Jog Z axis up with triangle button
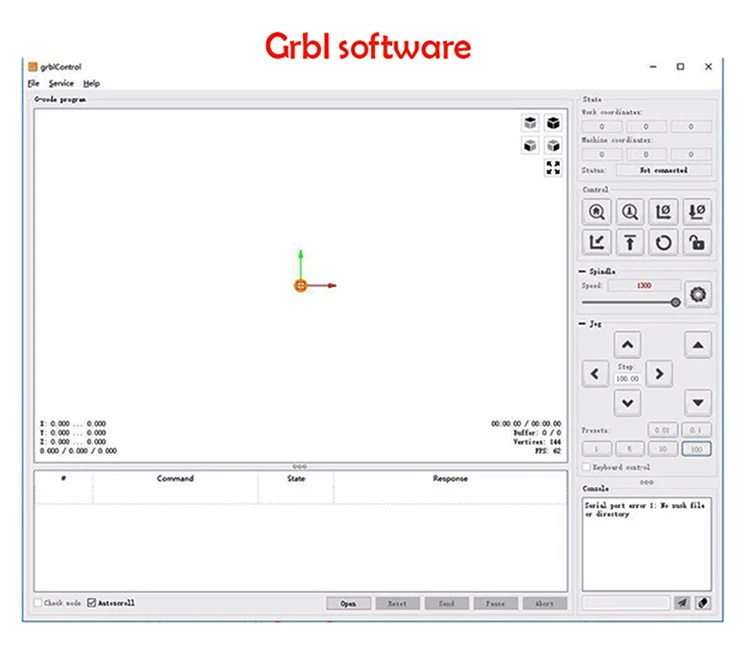Image resolution: width=750 pixels, height=653 pixels. (698, 344)
